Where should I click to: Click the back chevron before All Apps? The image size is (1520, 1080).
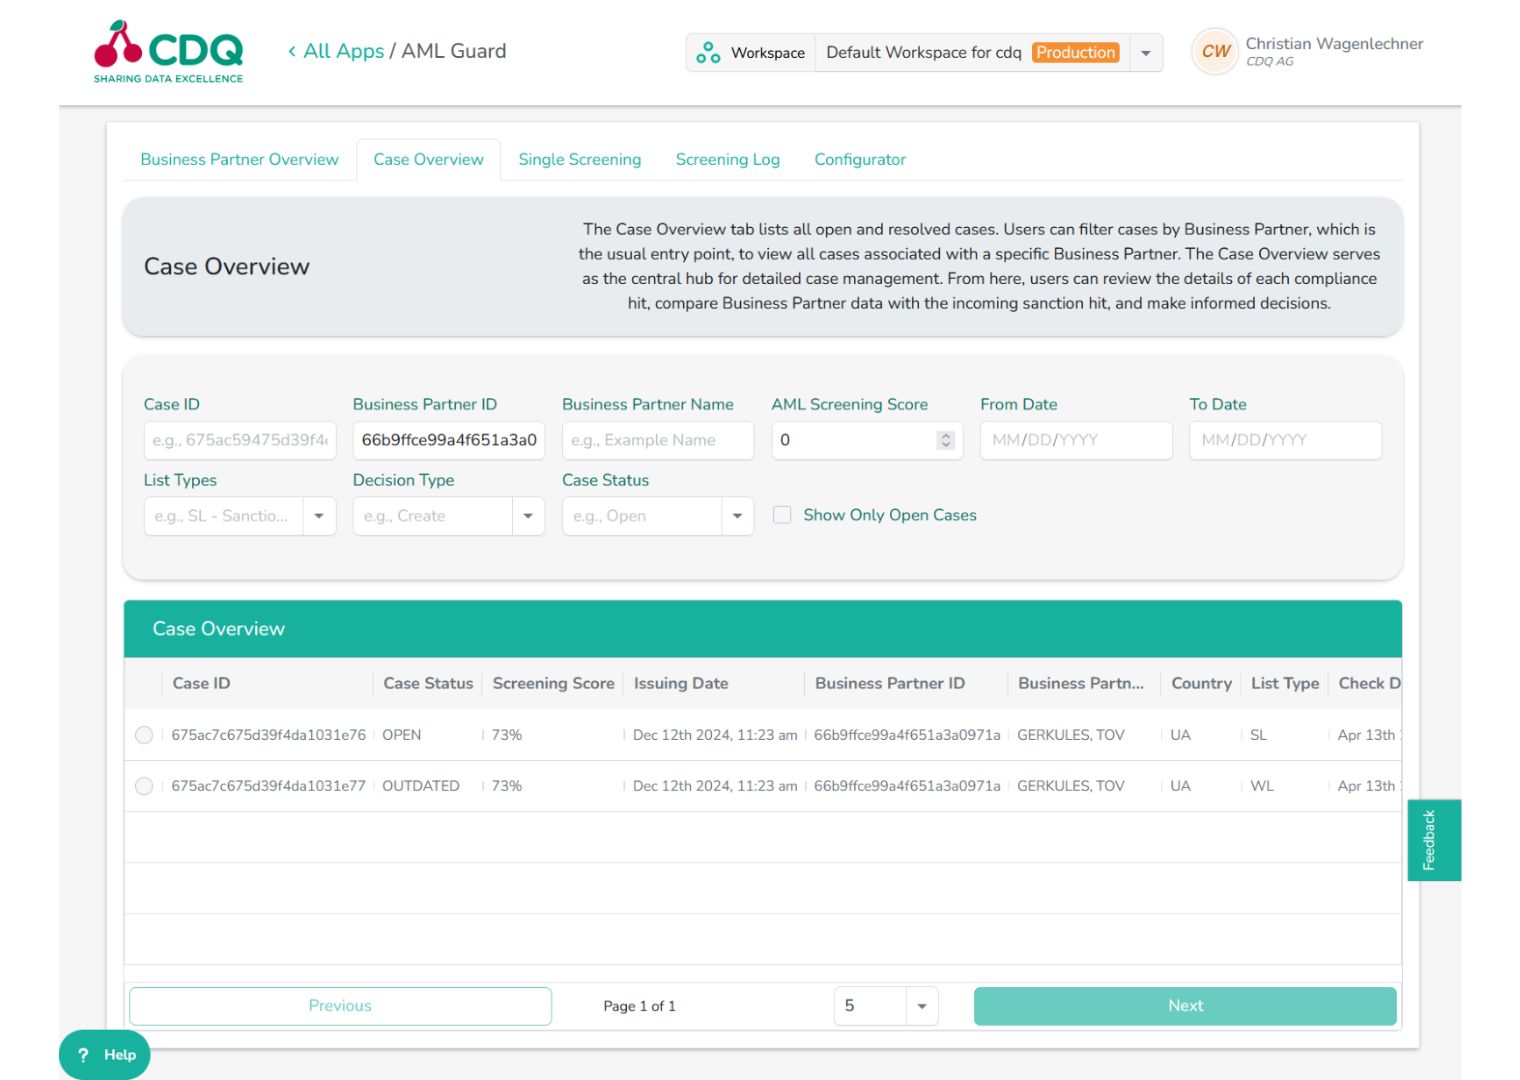(x=291, y=51)
